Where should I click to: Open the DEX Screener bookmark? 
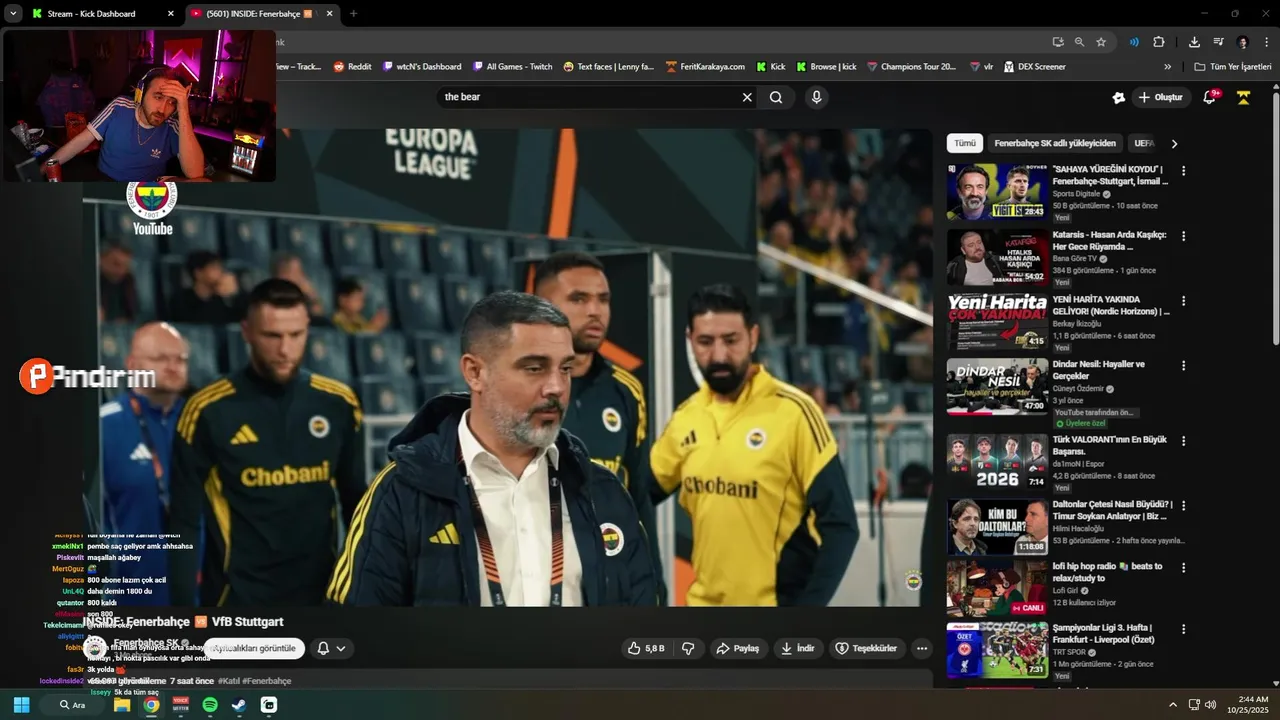click(1034, 67)
